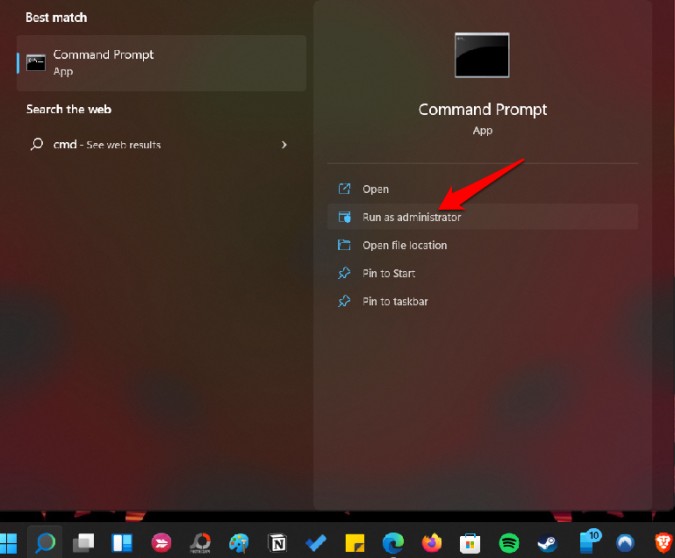Choose Open file location
Image resolution: width=675 pixels, height=558 pixels.
[x=482, y=245]
